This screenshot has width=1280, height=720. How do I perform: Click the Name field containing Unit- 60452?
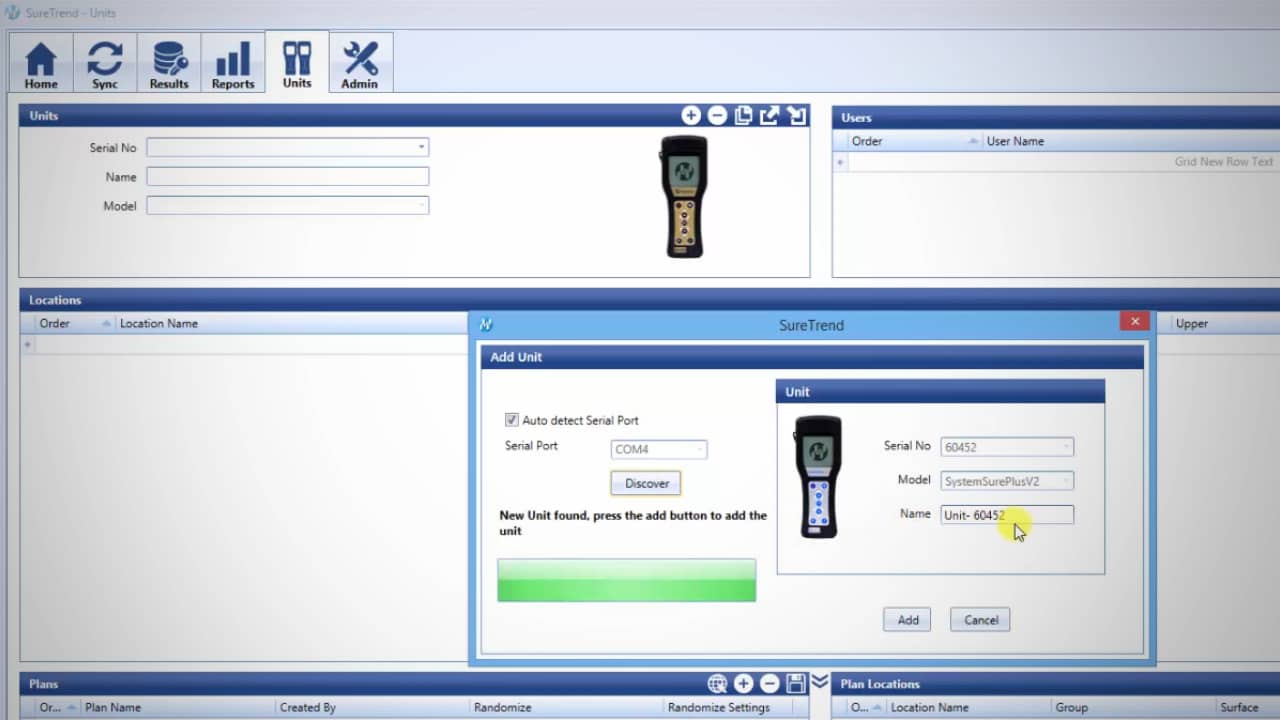tap(1007, 515)
